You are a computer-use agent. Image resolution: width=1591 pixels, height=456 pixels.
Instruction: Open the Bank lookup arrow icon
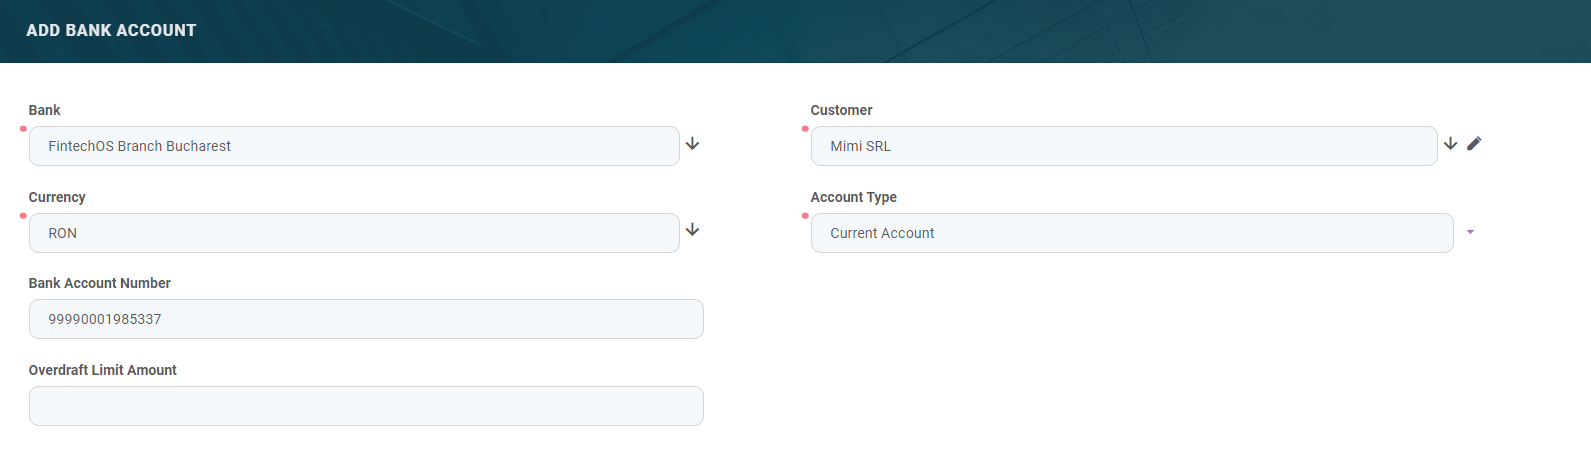point(692,144)
